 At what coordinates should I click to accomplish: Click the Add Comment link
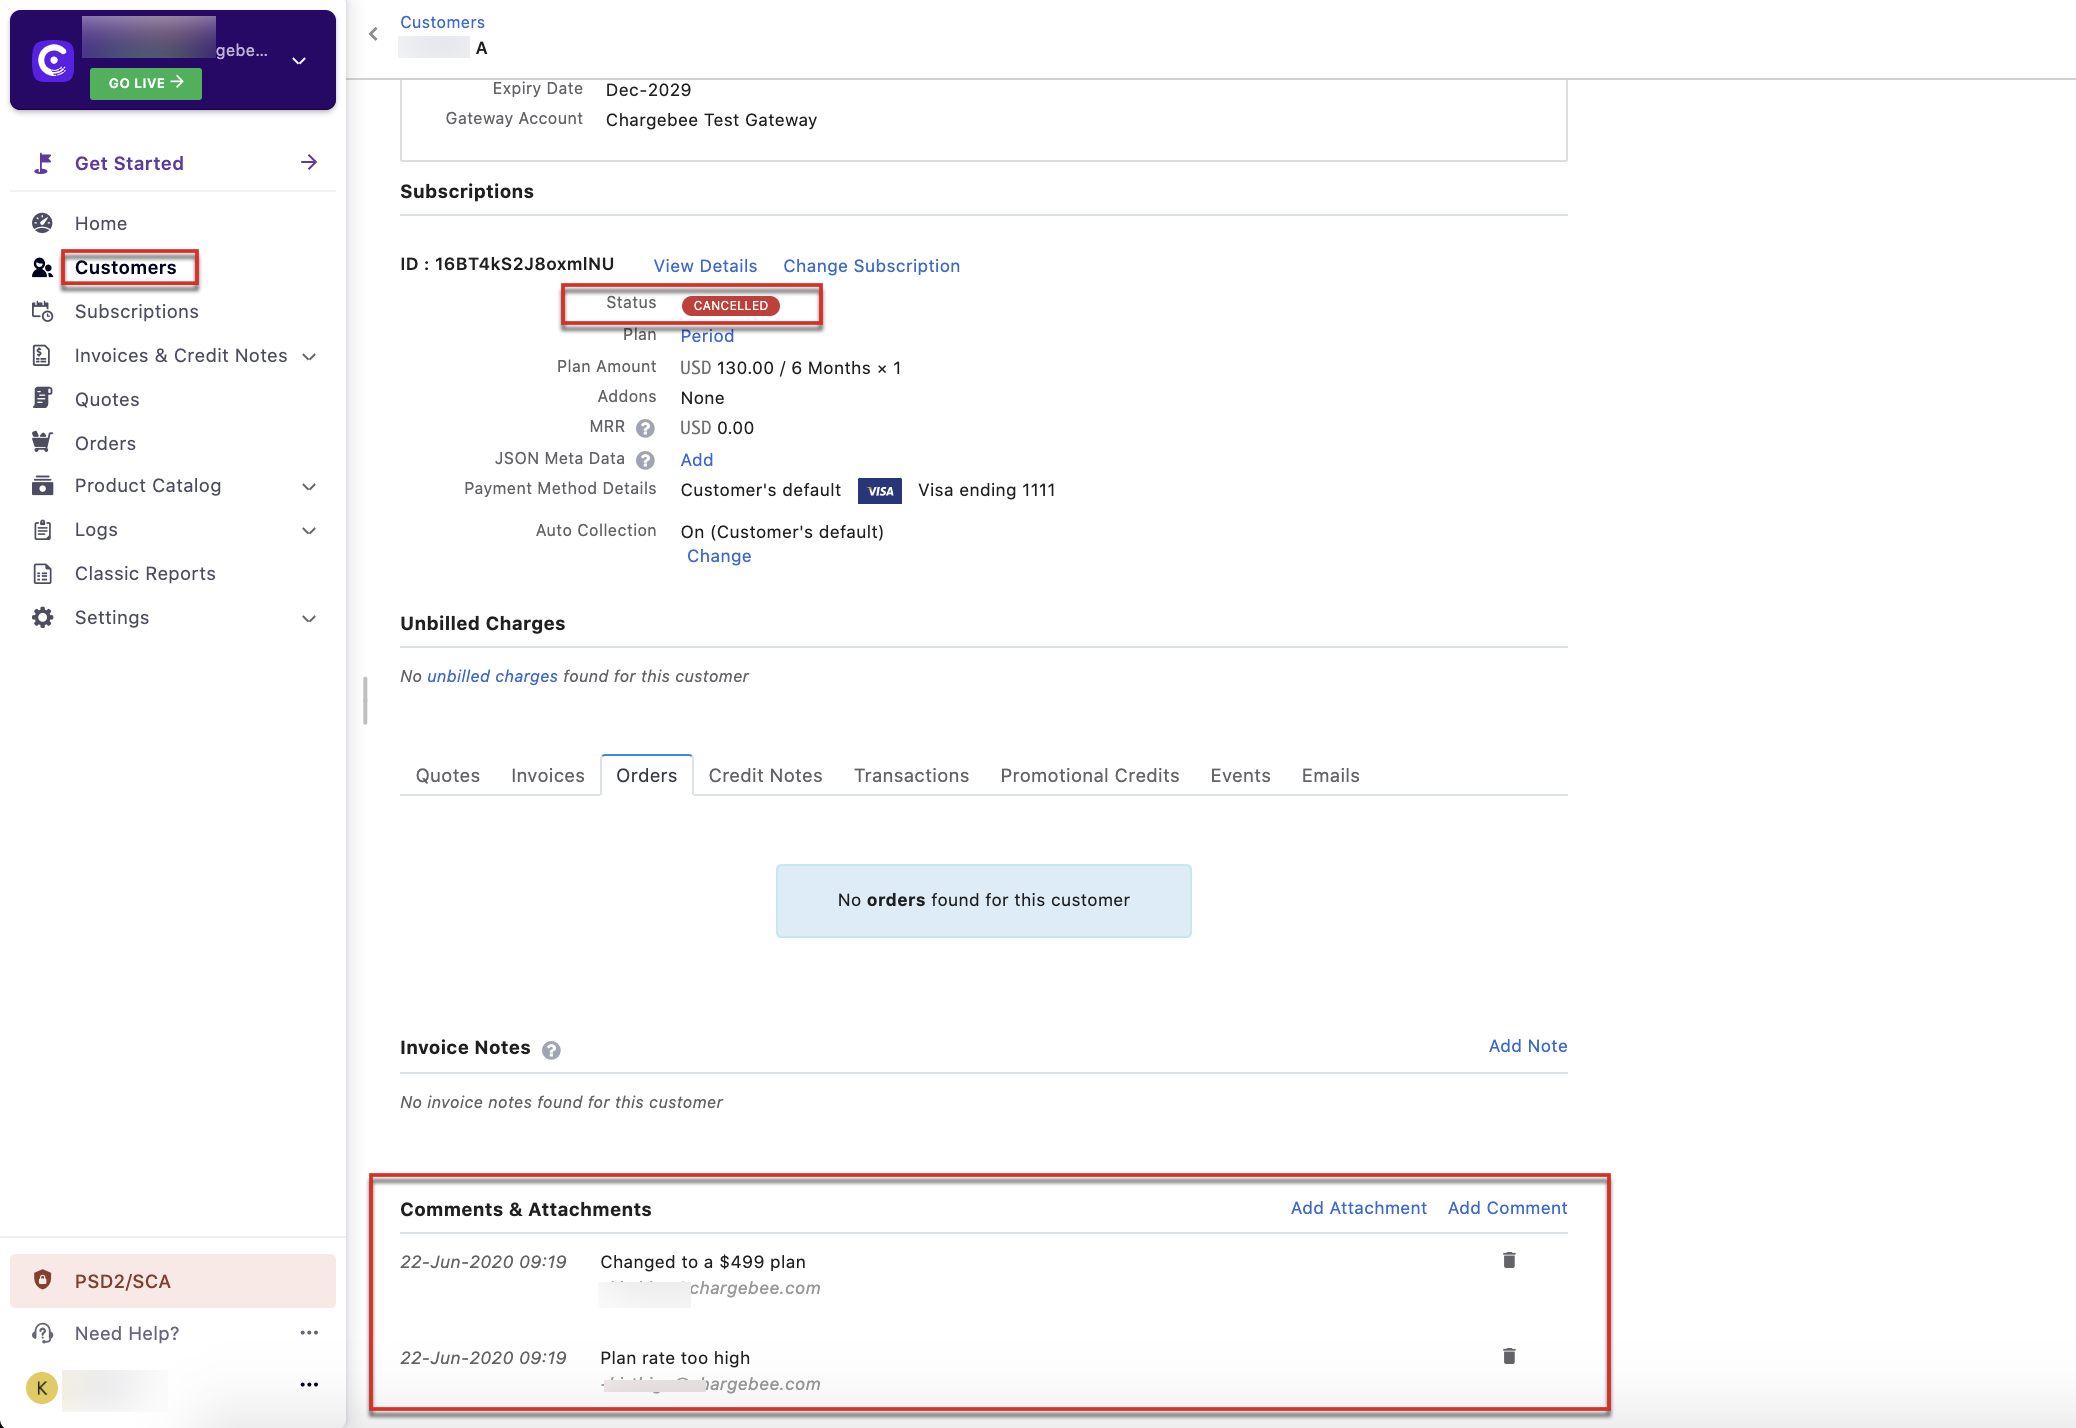tap(1506, 1208)
